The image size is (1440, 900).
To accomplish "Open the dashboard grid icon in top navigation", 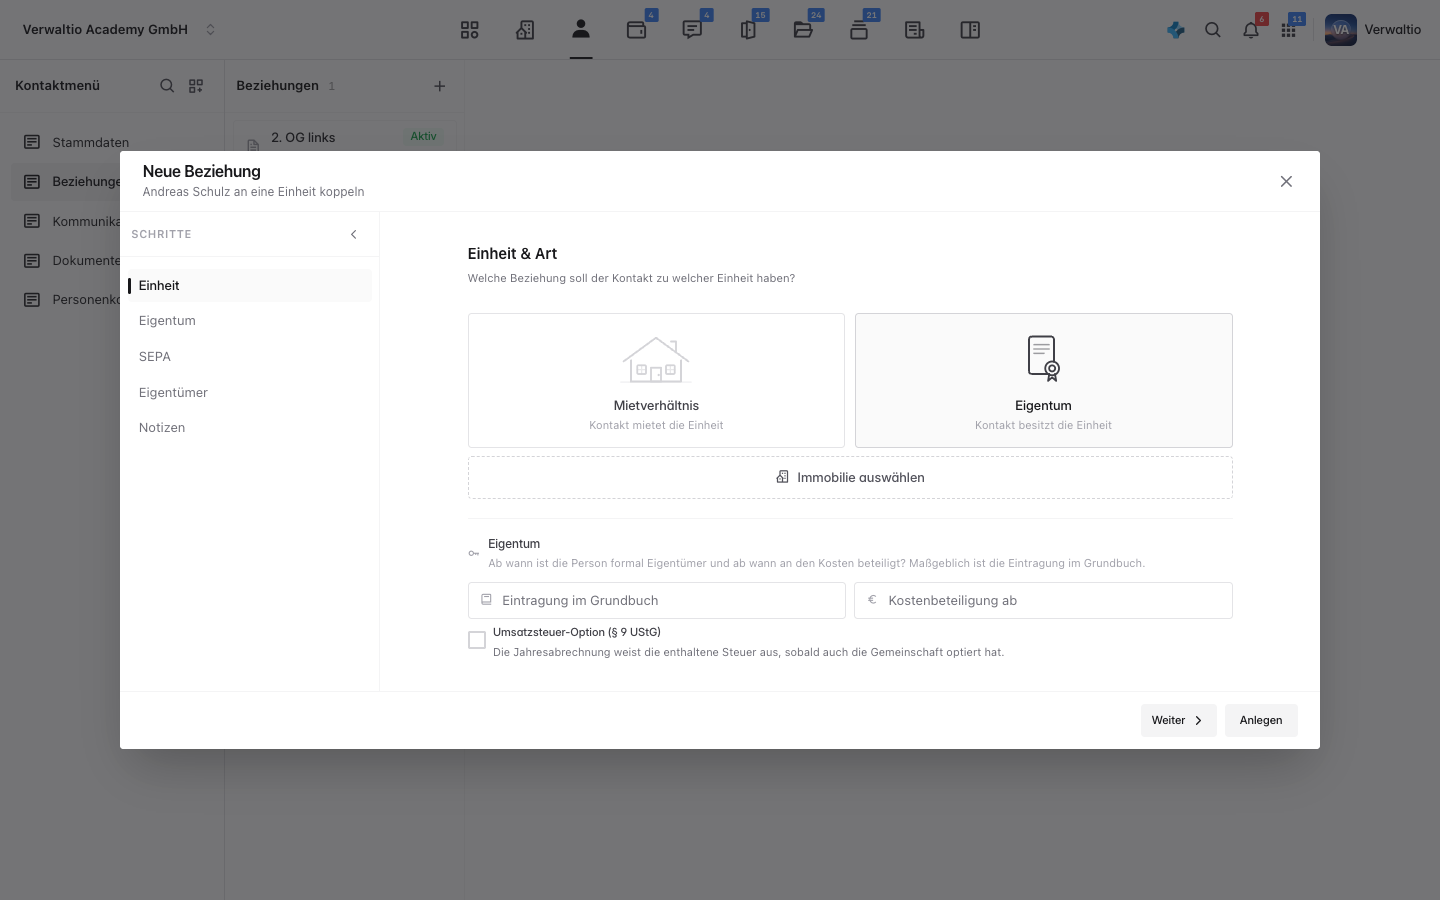I will click(470, 30).
